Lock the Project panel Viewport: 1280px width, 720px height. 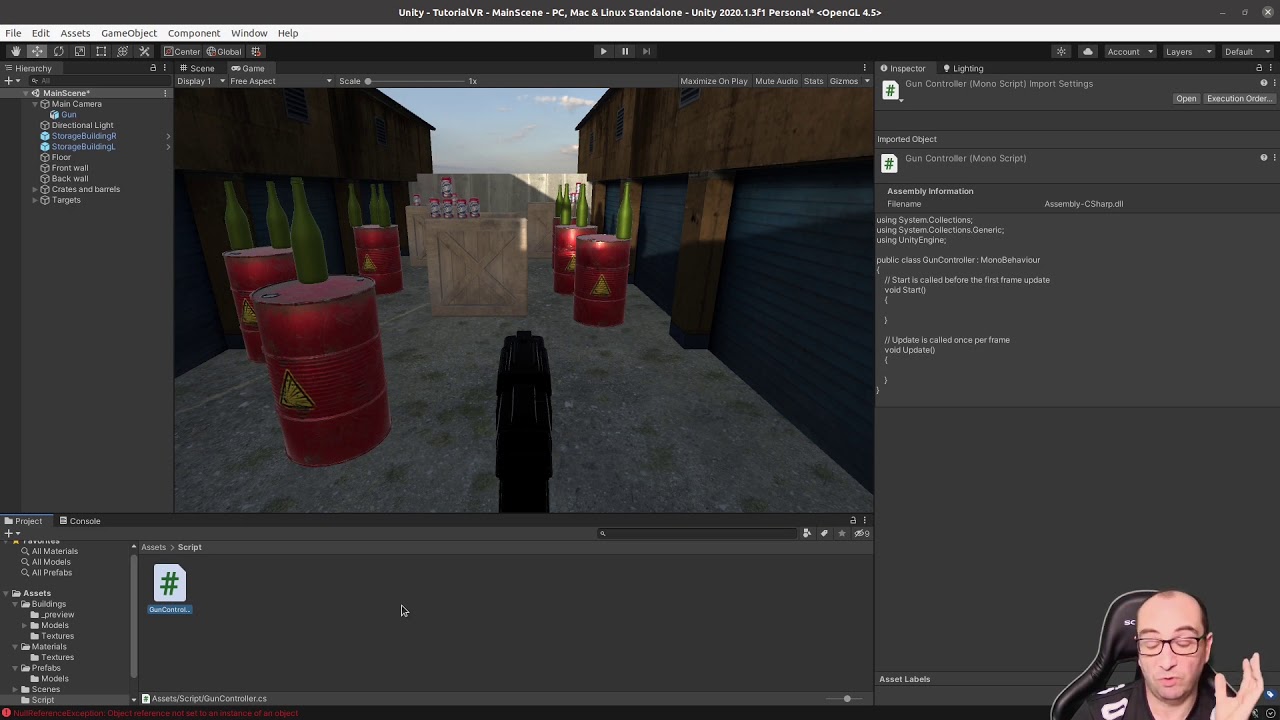click(x=853, y=520)
